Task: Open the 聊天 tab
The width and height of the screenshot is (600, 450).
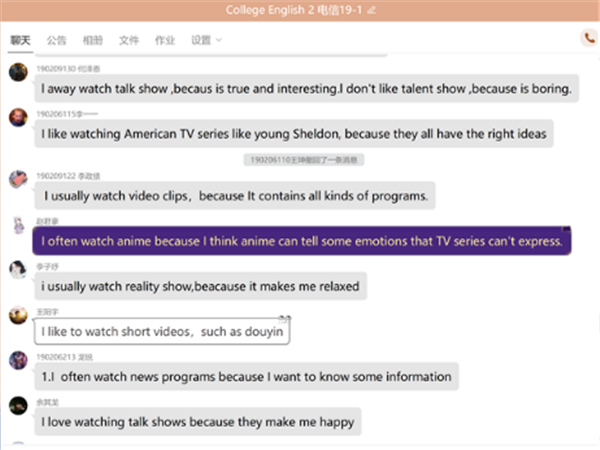Action: 20,40
